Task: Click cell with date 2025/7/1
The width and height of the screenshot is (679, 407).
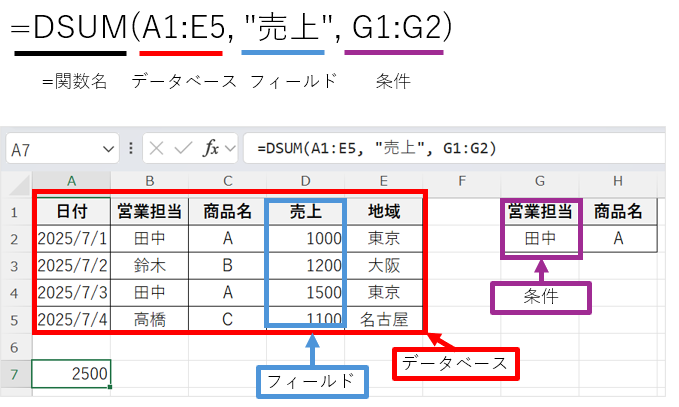Action: [72, 239]
